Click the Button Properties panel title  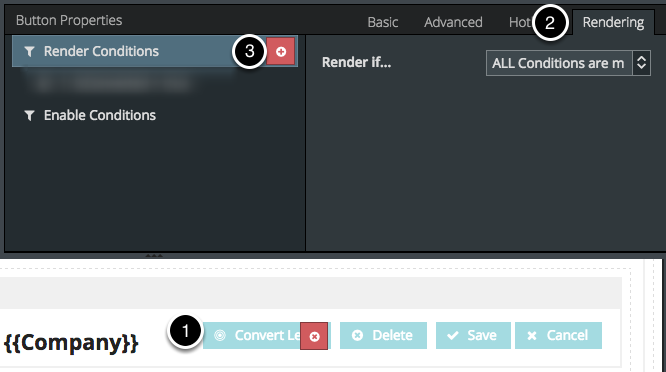coord(69,20)
